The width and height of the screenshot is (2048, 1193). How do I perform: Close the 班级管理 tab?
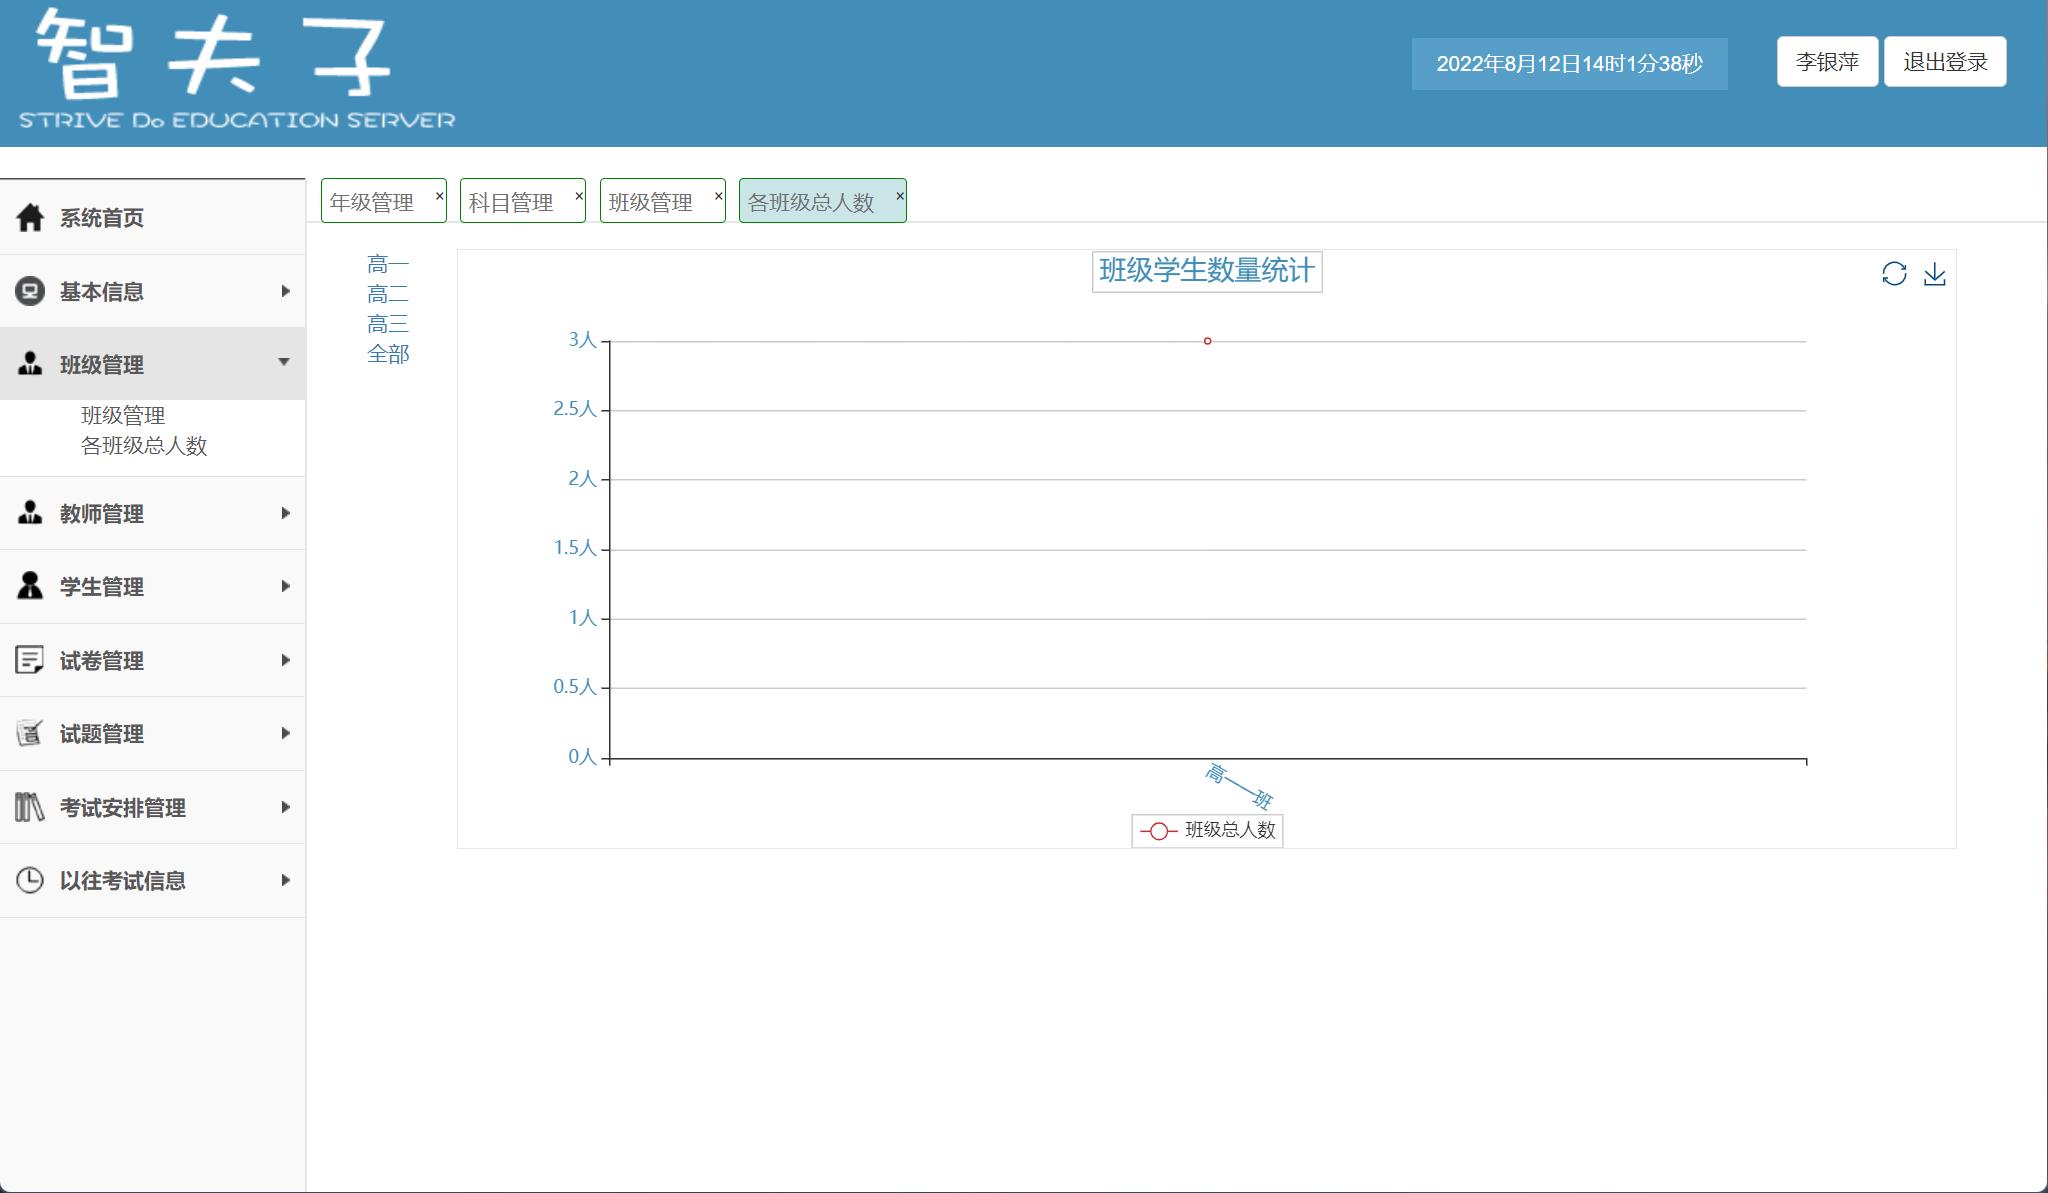click(x=718, y=195)
